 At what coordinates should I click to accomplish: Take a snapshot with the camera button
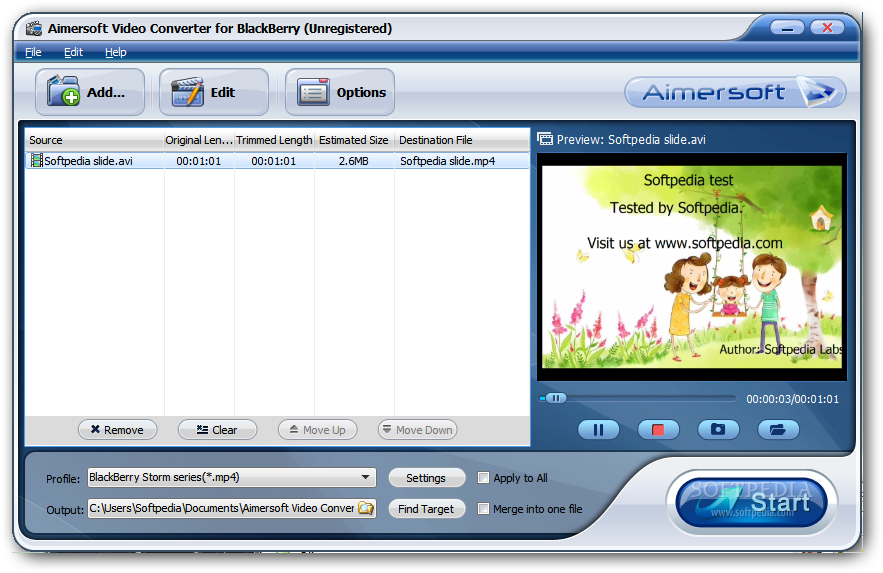tap(718, 430)
